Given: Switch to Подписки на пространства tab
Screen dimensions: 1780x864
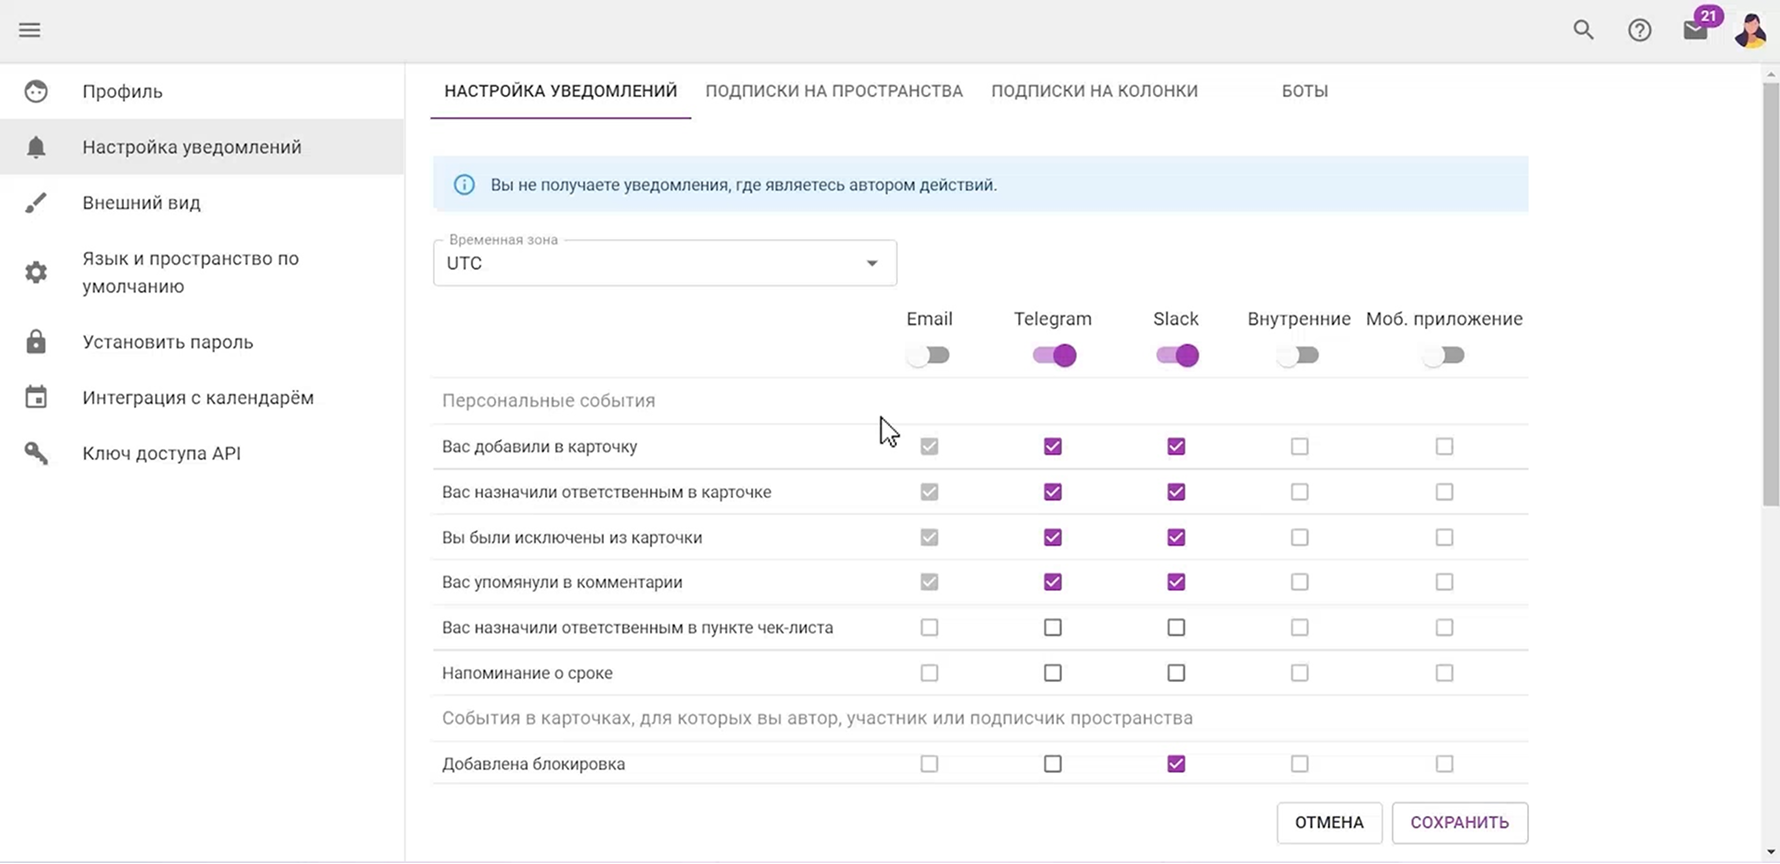Looking at the screenshot, I should coord(834,91).
